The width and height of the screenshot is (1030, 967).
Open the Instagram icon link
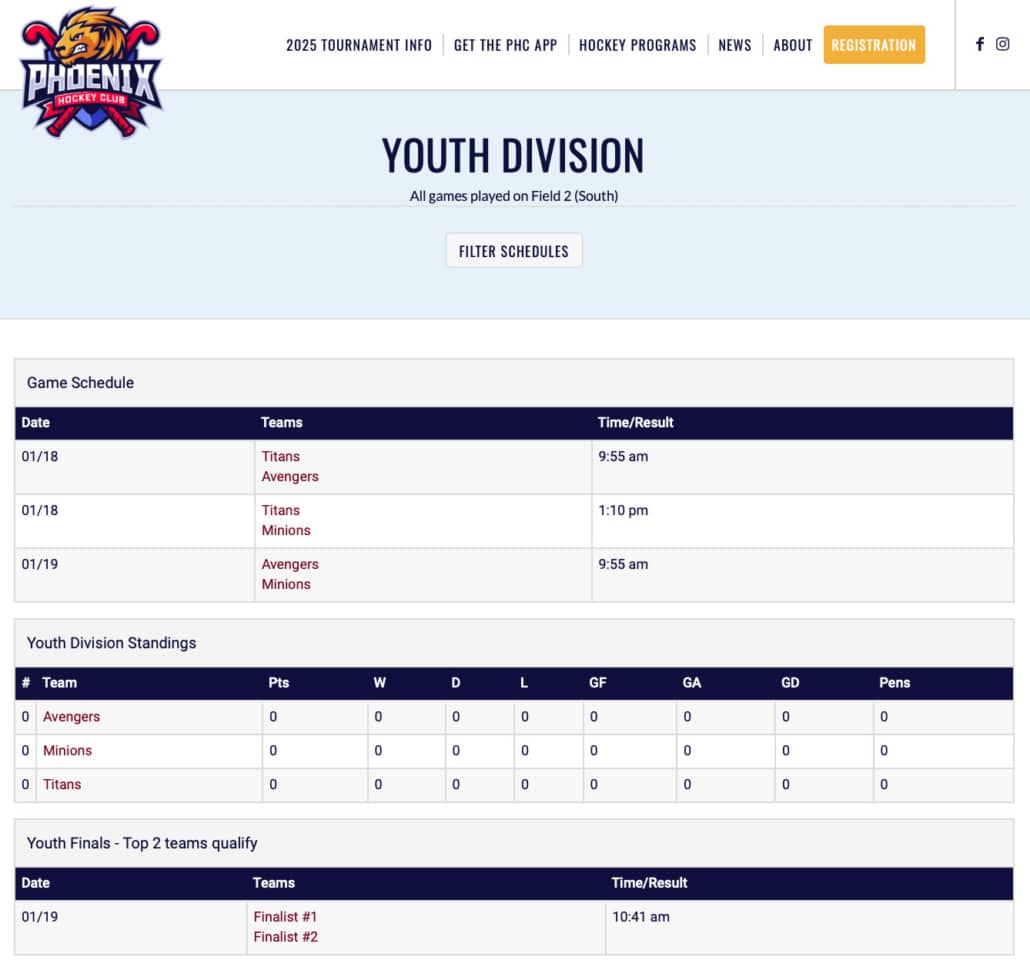(1002, 44)
